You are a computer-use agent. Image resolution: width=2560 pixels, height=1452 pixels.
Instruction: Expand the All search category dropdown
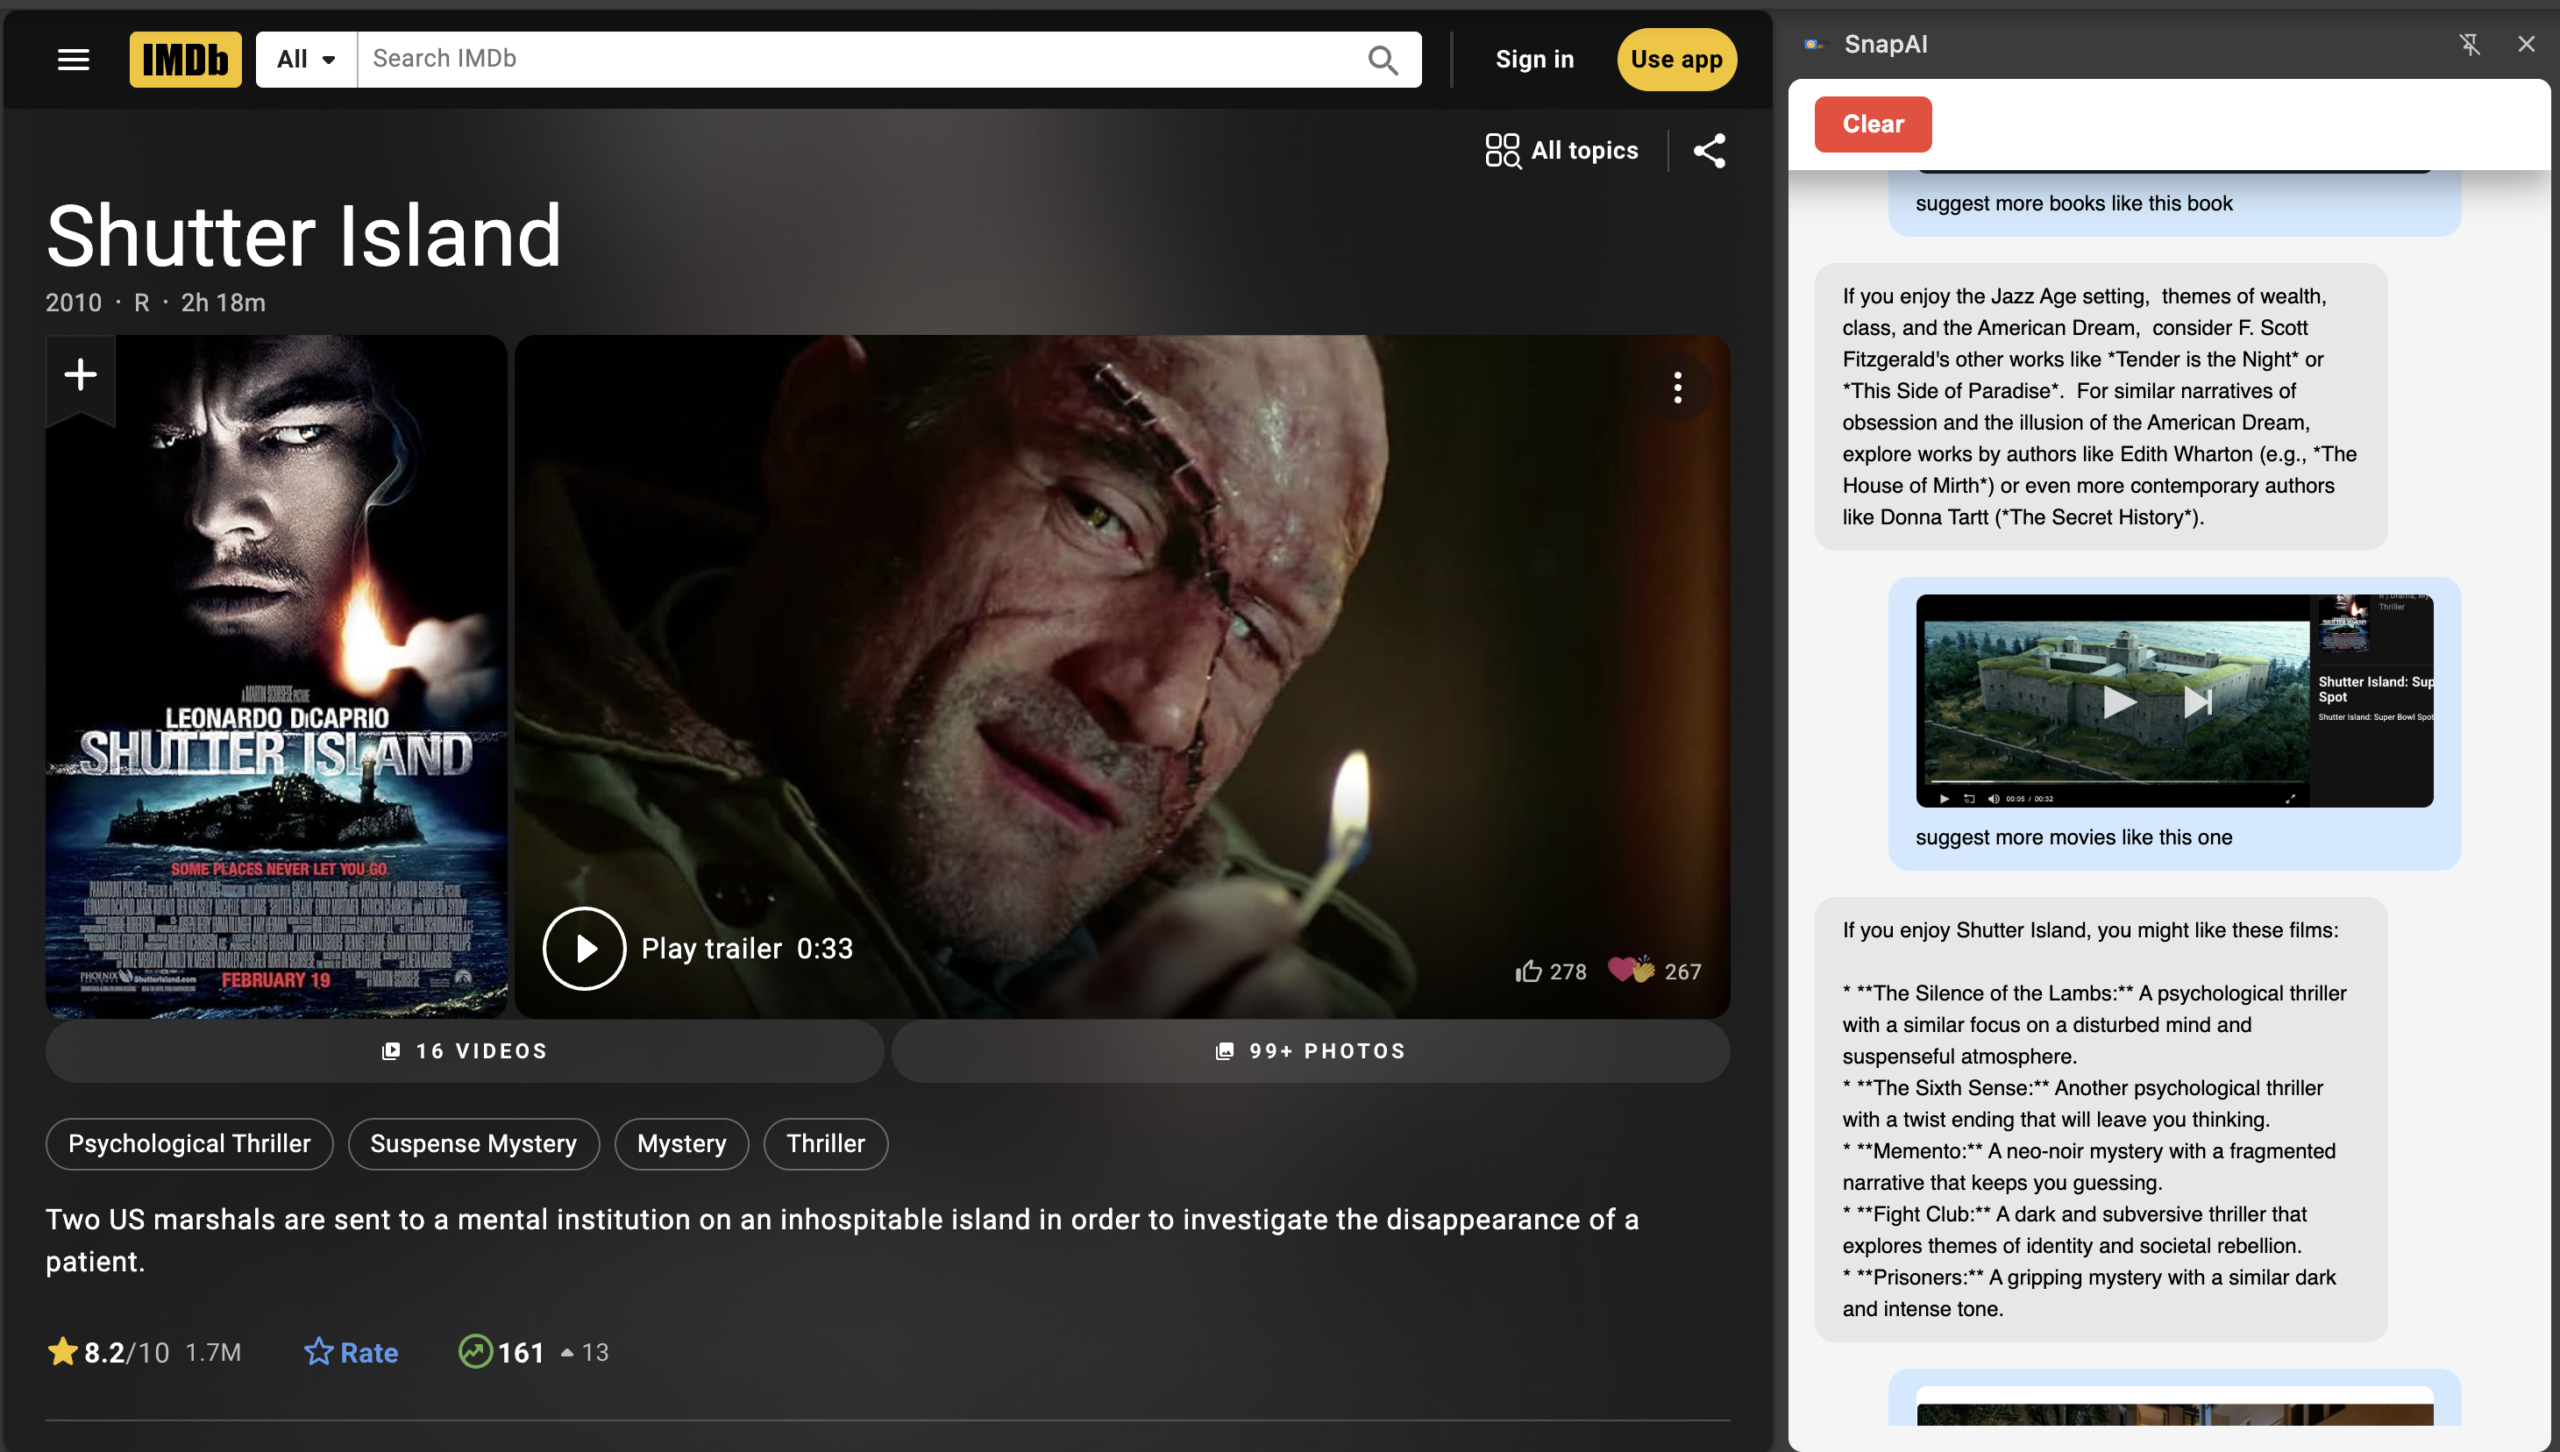(x=306, y=59)
